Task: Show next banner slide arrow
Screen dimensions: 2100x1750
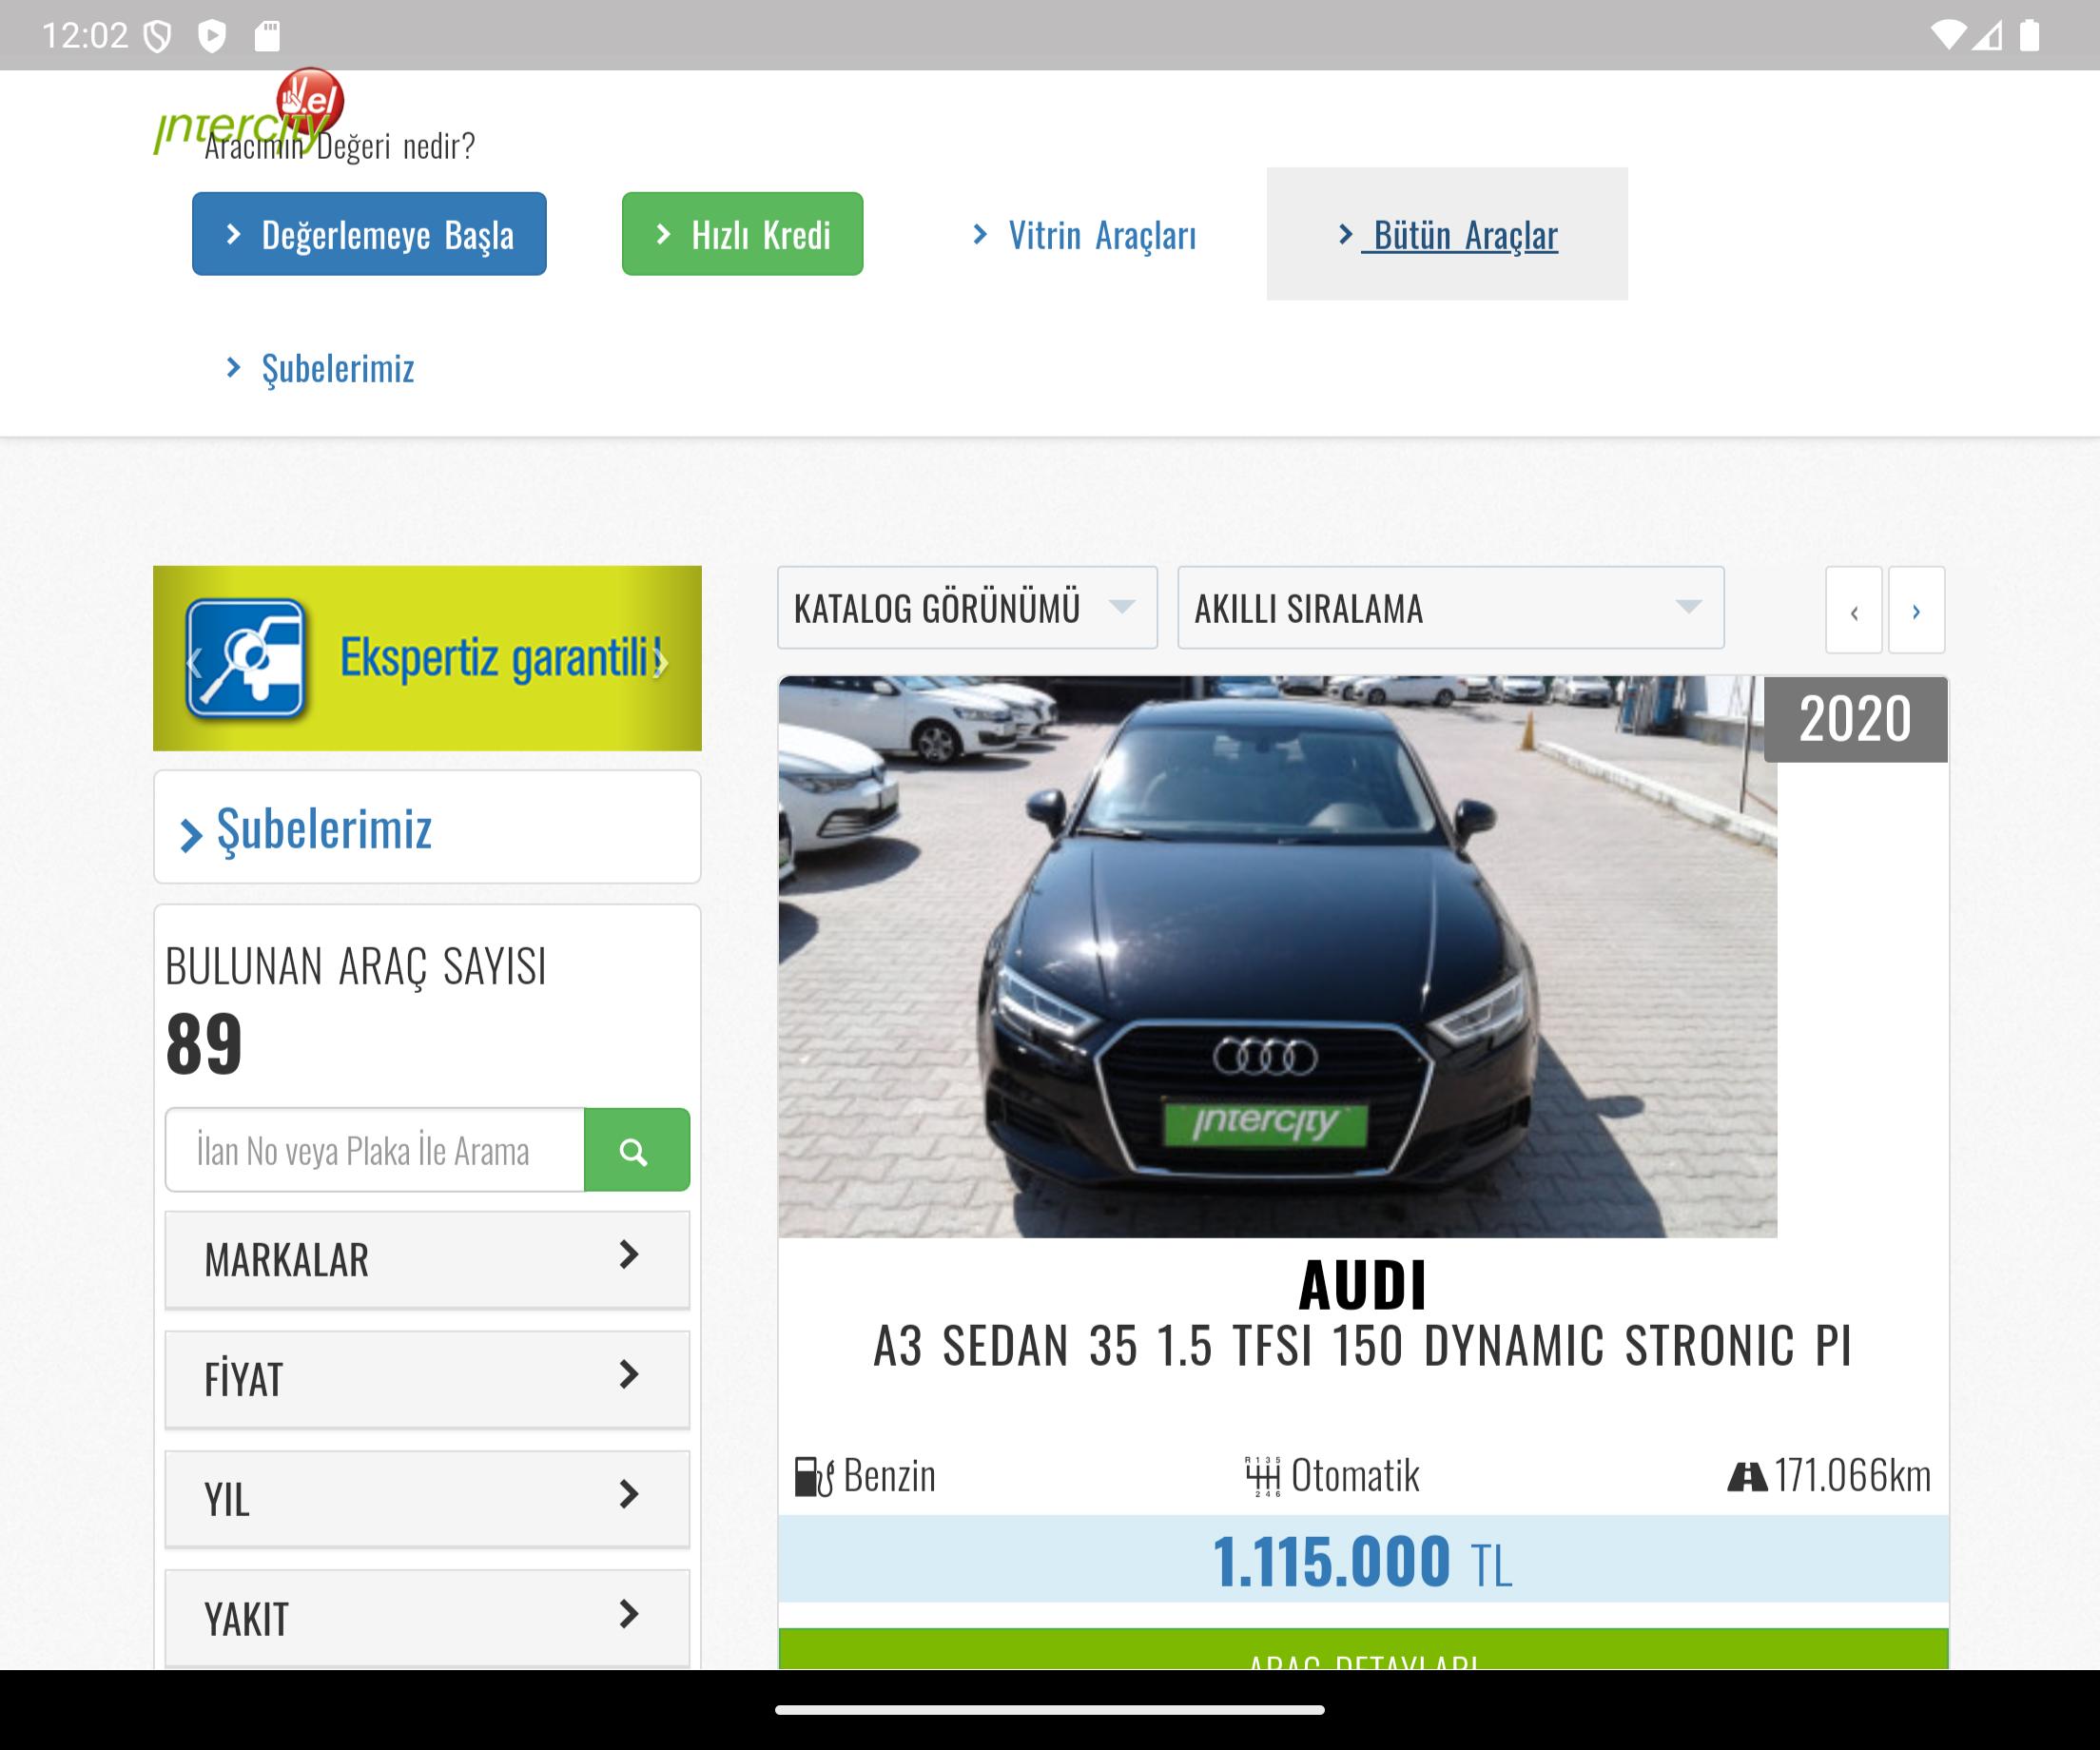Action: click(x=661, y=662)
